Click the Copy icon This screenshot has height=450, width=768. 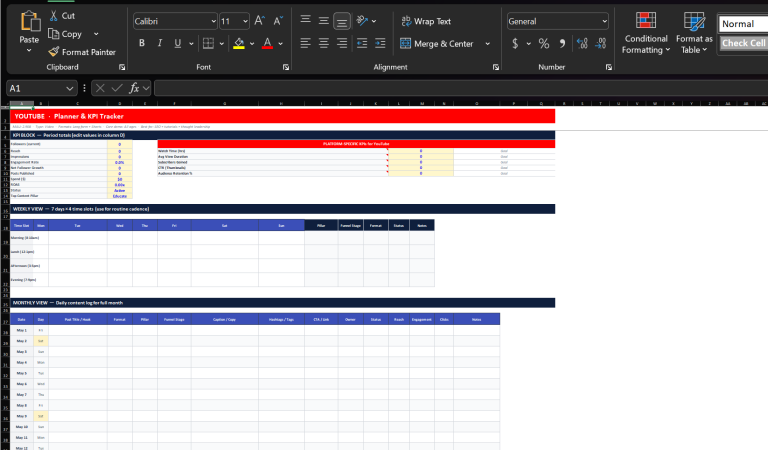53,34
